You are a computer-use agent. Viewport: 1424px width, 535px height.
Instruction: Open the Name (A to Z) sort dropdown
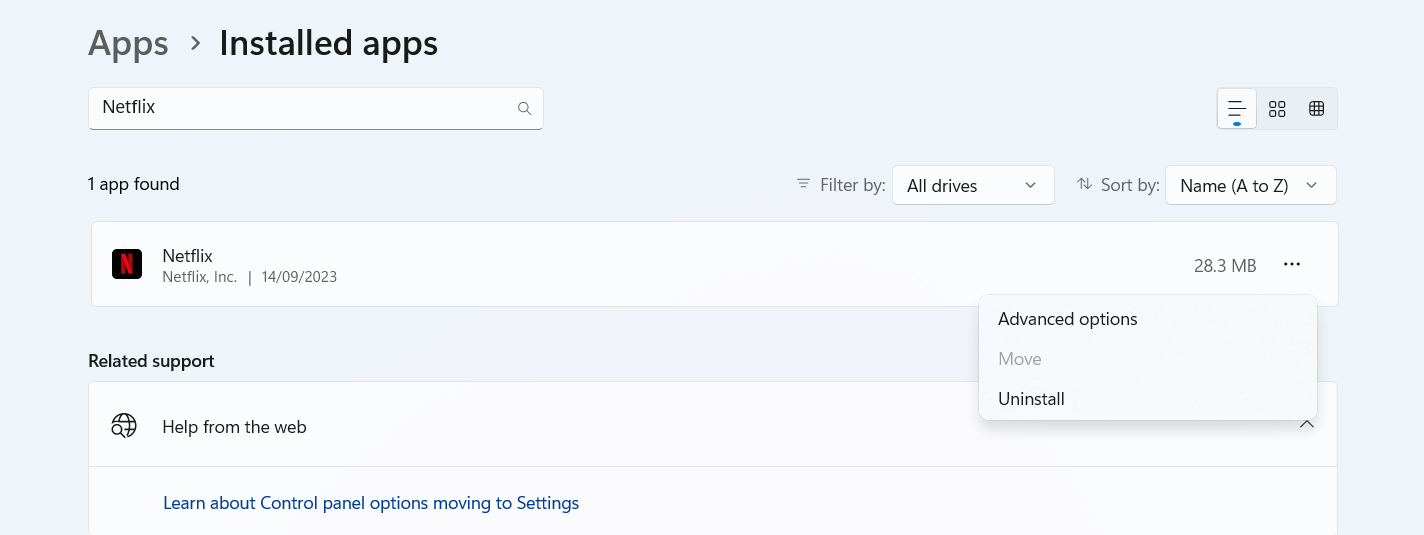(x=1251, y=185)
